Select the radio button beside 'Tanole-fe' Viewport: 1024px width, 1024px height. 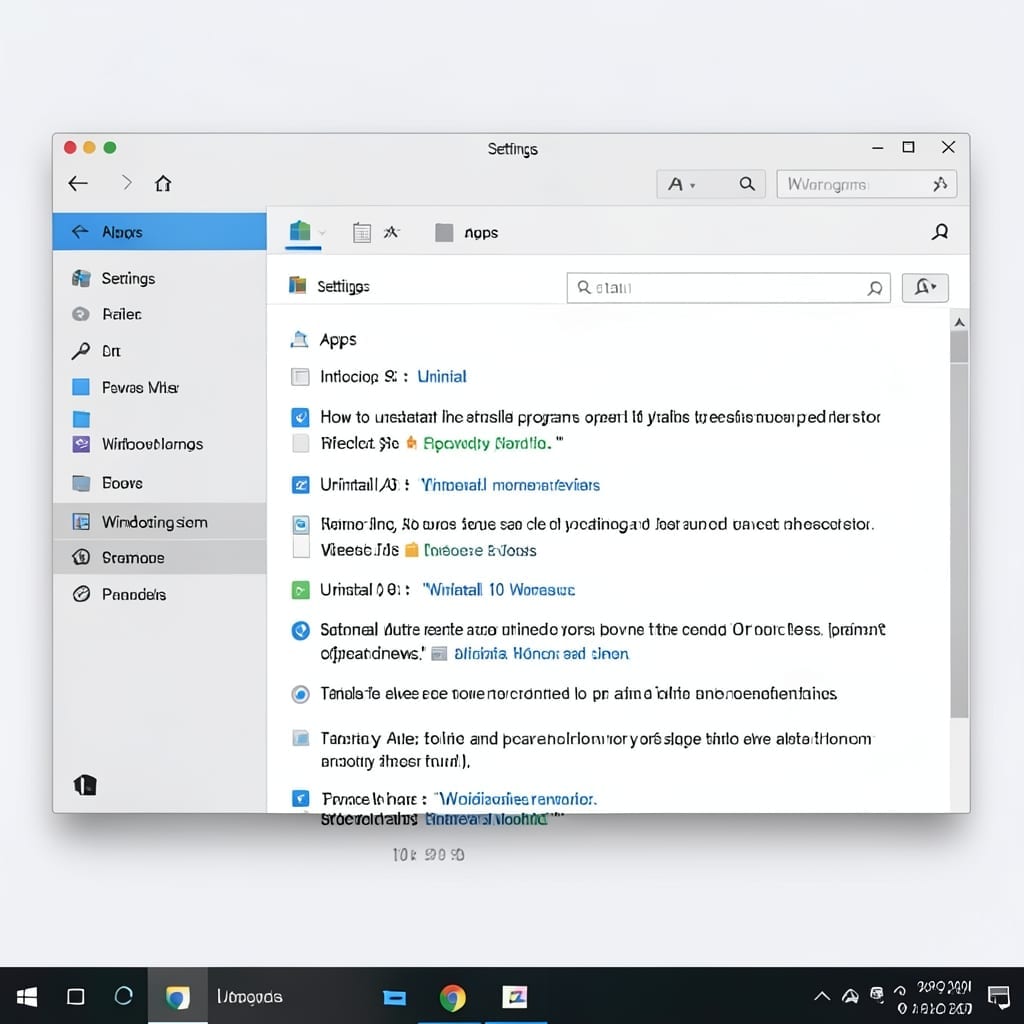tap(300, 694)
